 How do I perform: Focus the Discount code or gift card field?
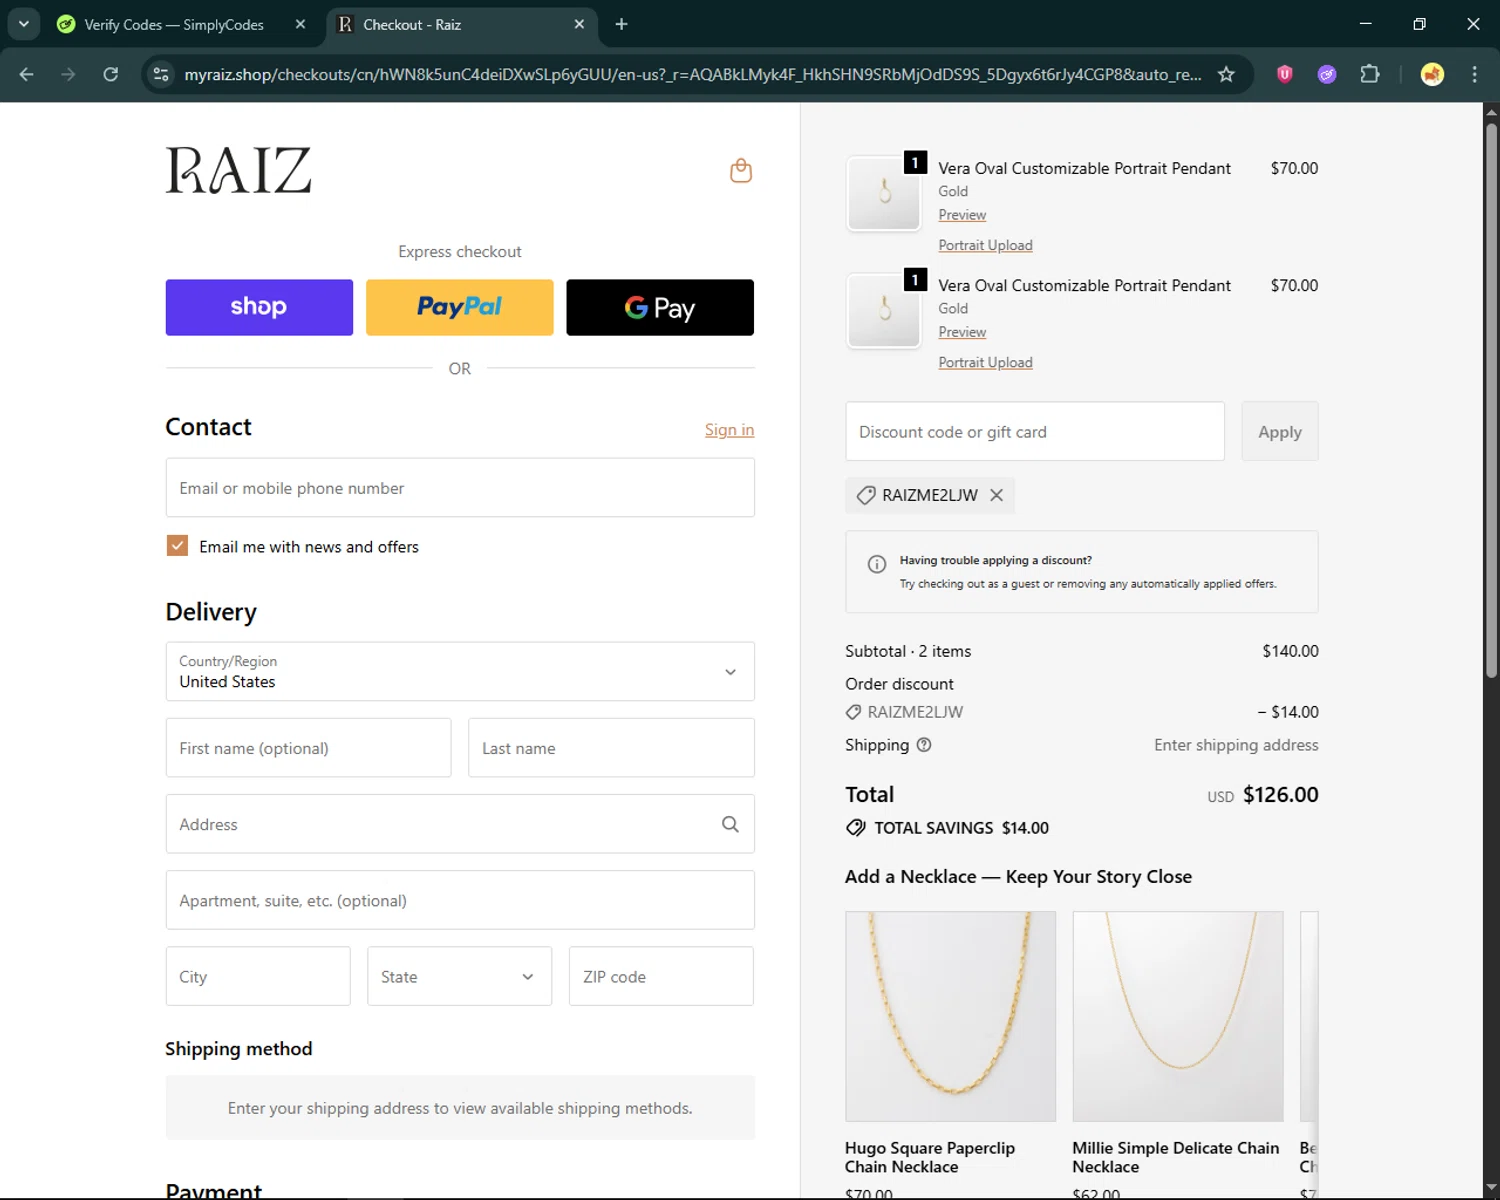tap(1035, 432)
